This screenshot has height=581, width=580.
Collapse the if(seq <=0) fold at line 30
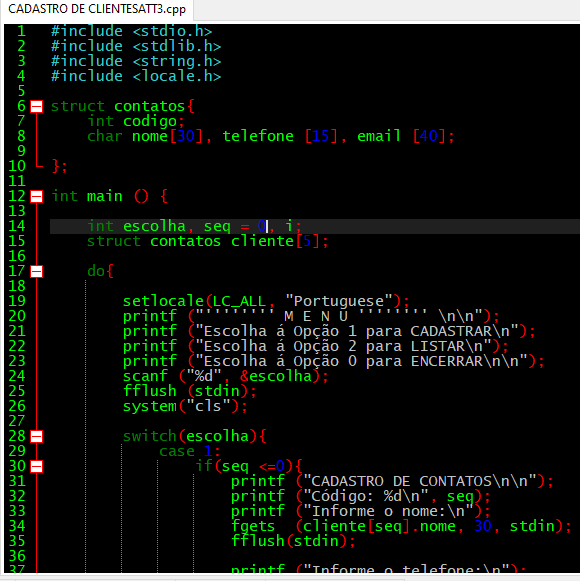[36, 467]
